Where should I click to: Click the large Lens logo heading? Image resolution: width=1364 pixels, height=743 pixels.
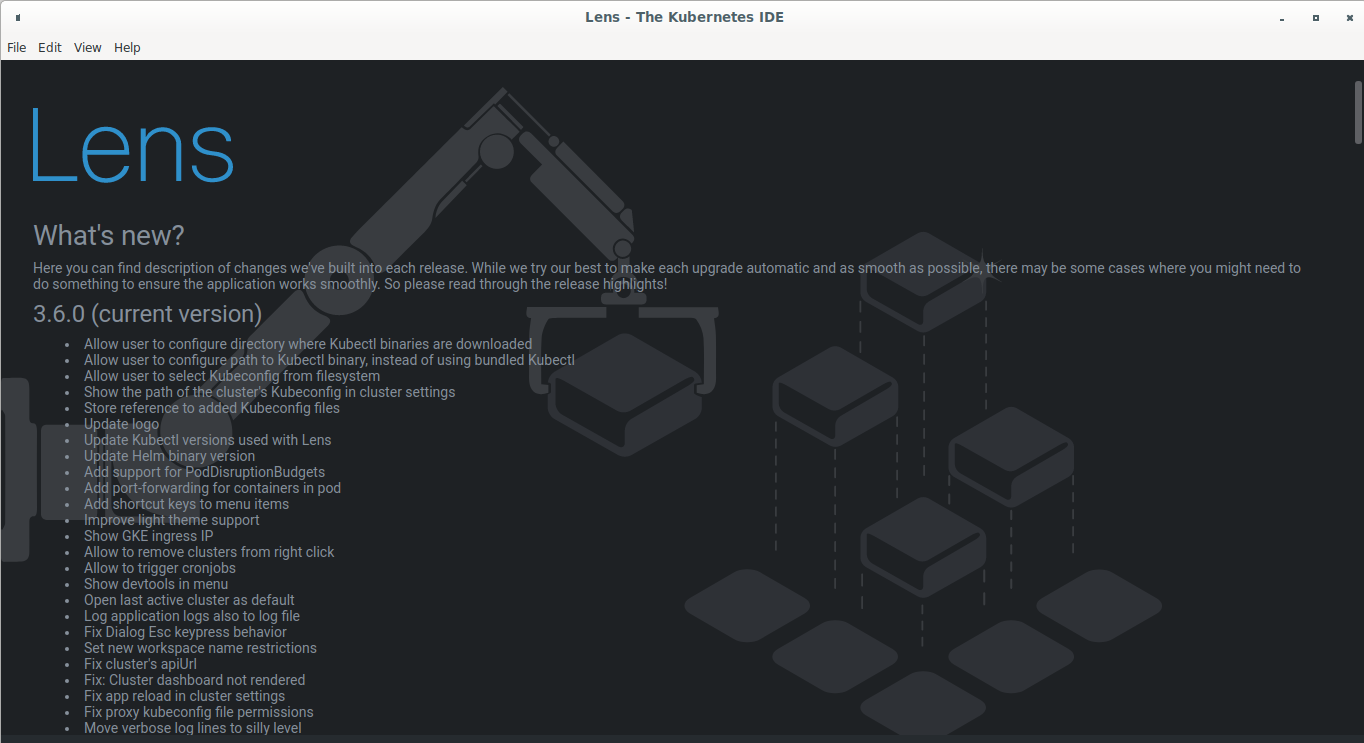coord(132,146)
